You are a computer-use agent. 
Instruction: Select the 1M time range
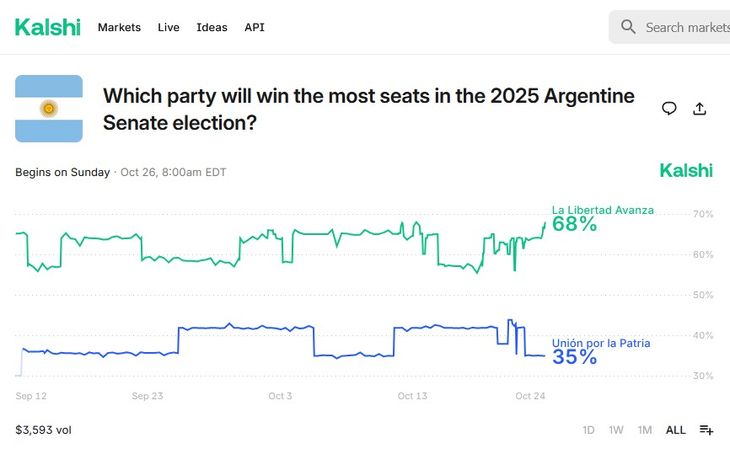[x=645, y=430]
